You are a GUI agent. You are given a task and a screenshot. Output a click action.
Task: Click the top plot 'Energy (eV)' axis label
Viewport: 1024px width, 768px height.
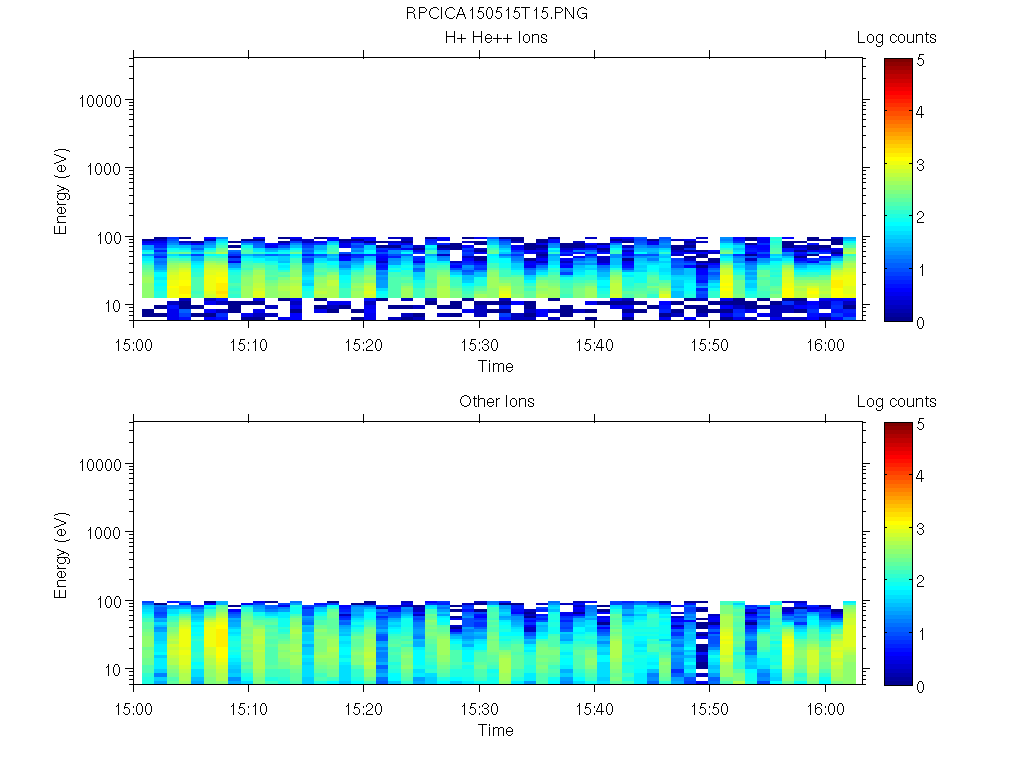pos(61,191)
